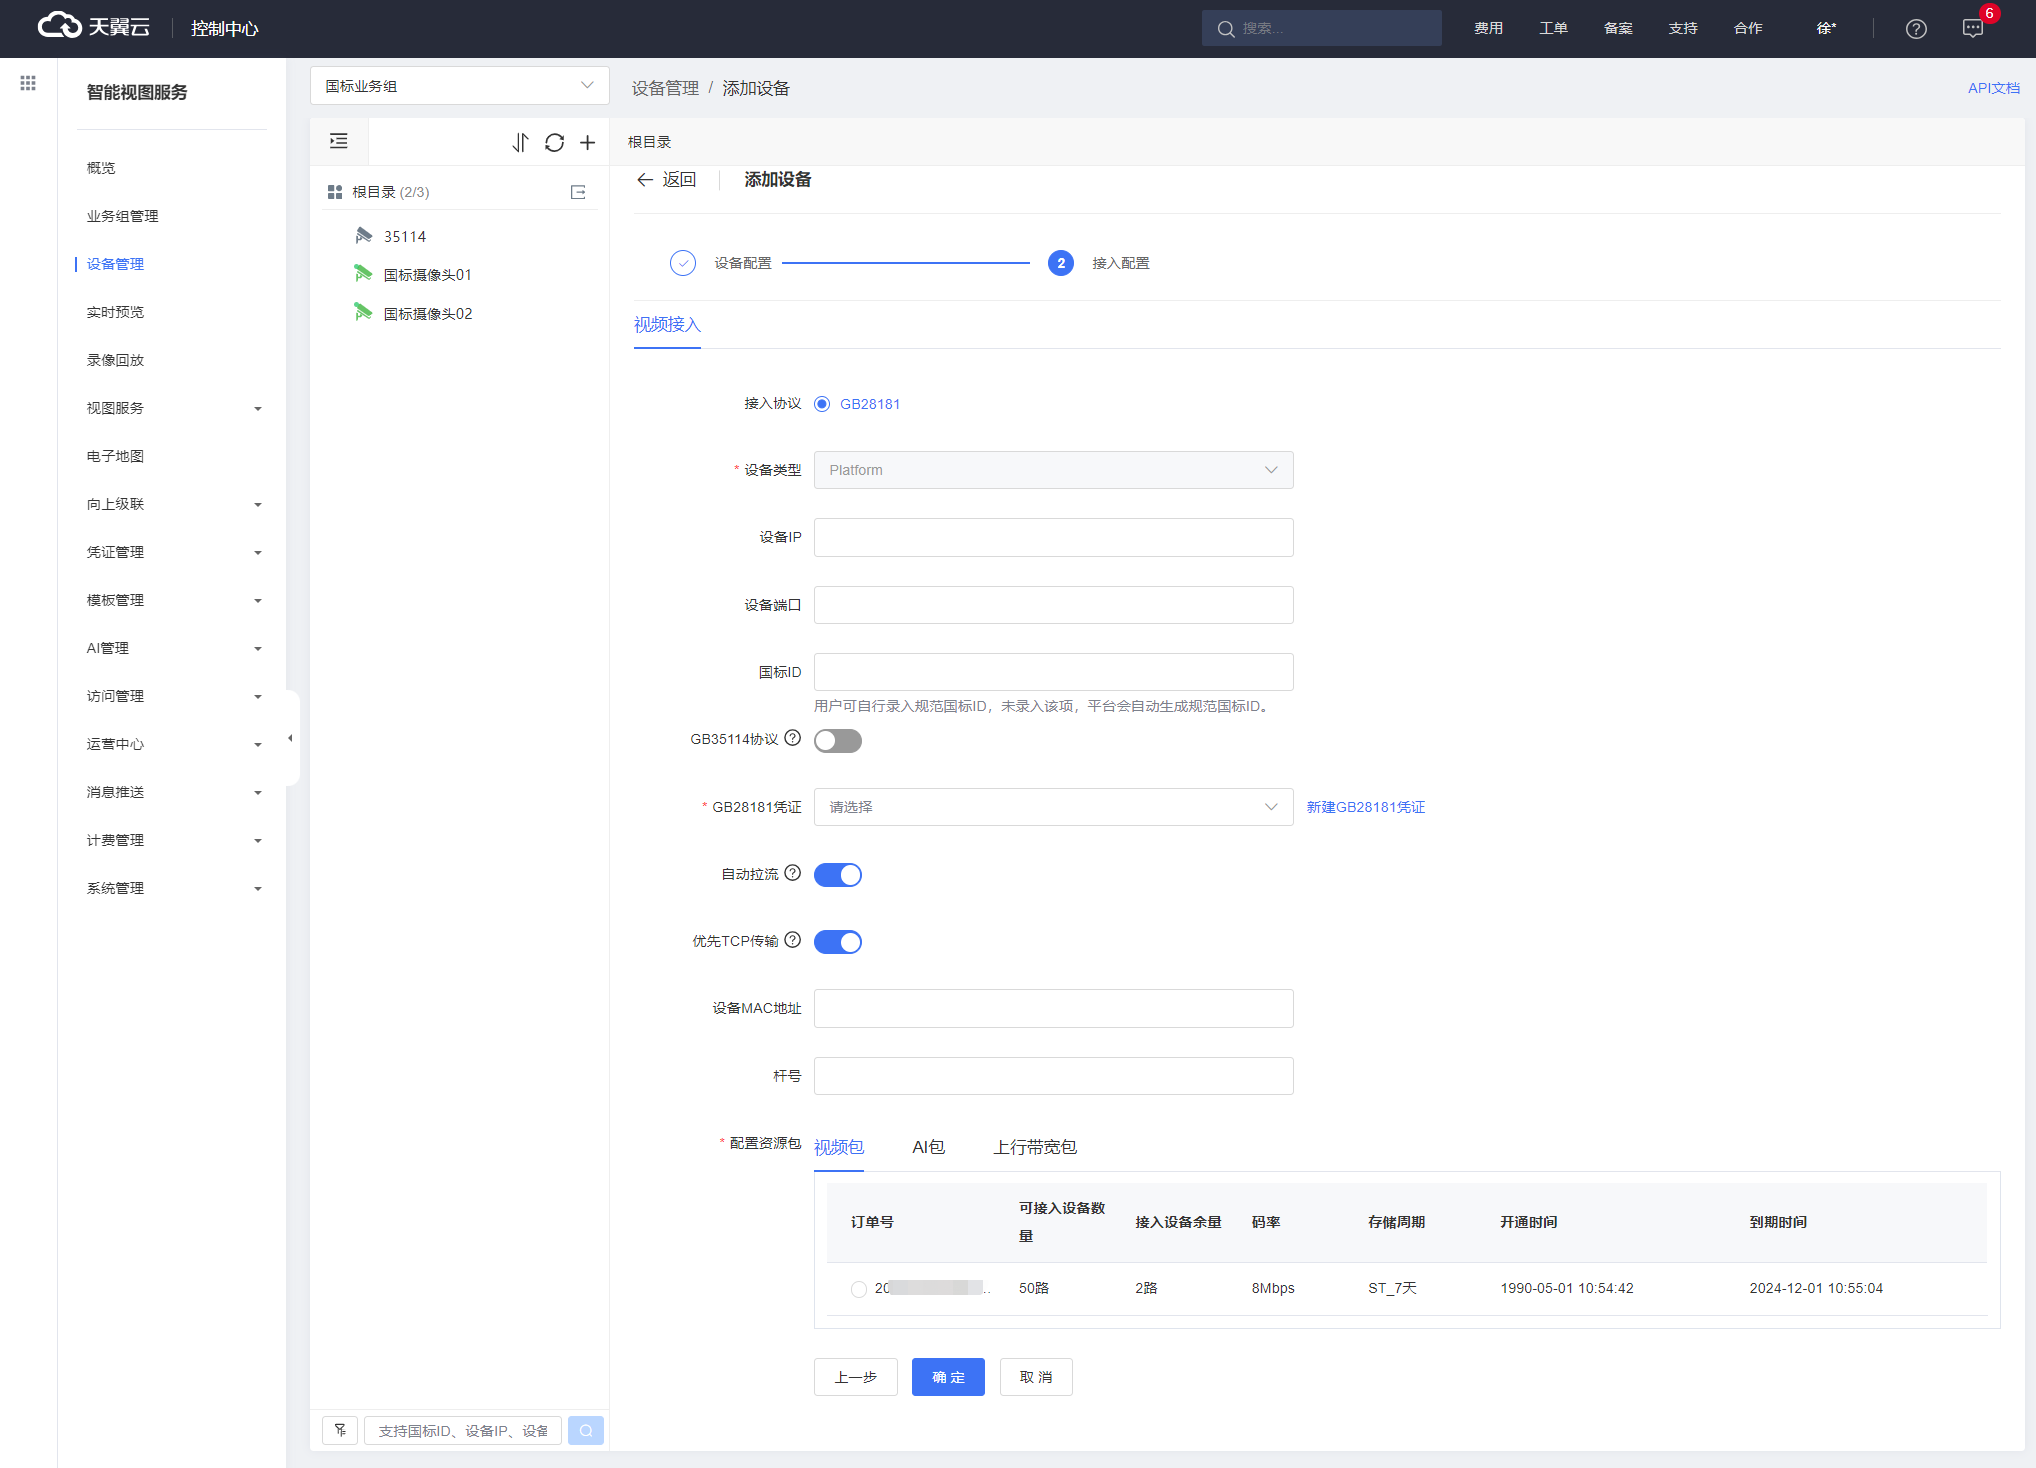Click the export icon beside root directory
2036x1468 pixels.
pos(578,192)
